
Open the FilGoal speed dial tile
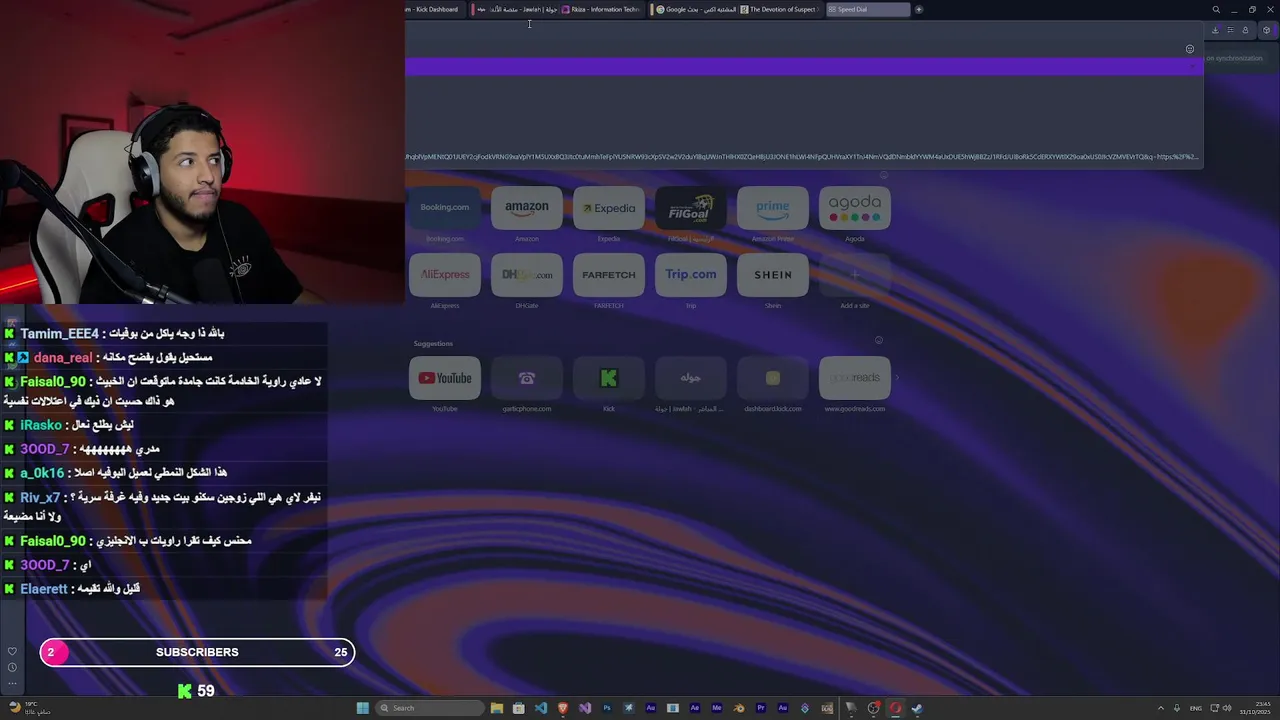[691, 208]
